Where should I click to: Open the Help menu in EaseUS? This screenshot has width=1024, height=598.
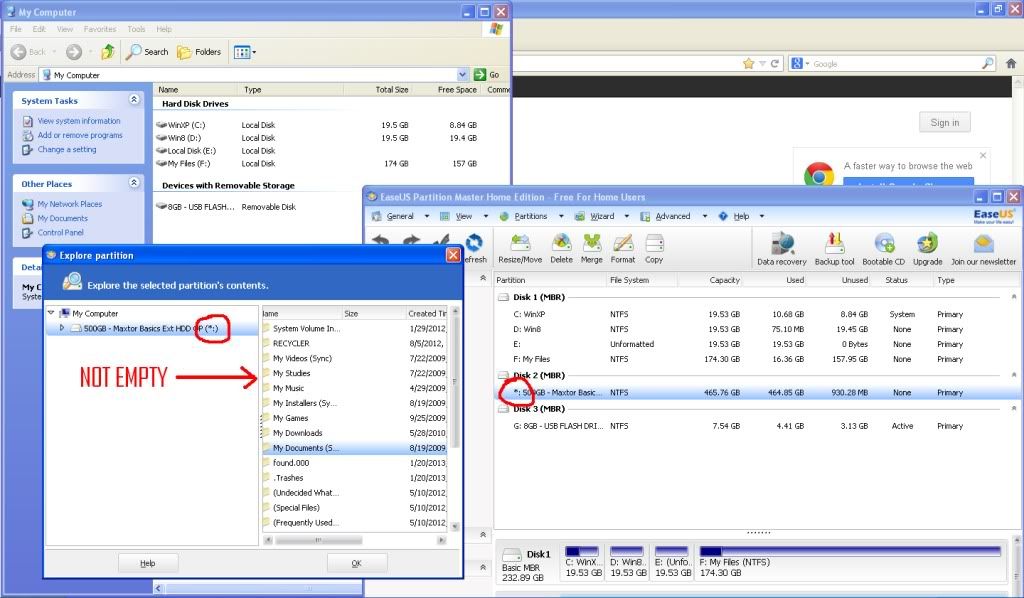(x=741, y=216)
